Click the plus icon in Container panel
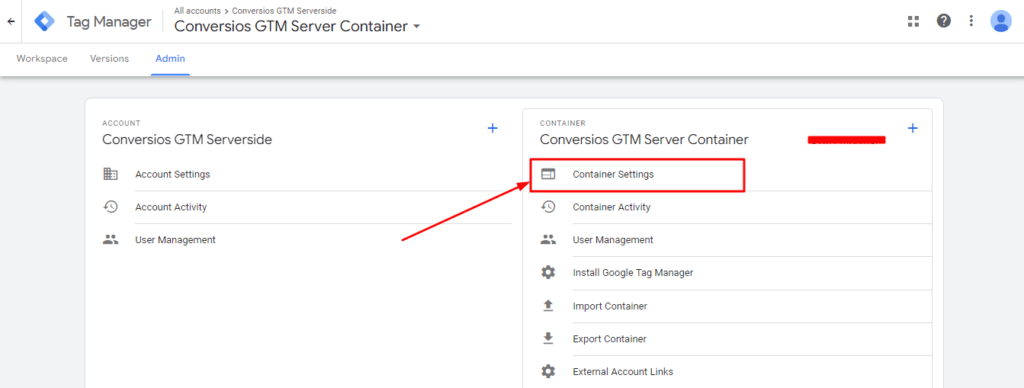 pos(913,129)
